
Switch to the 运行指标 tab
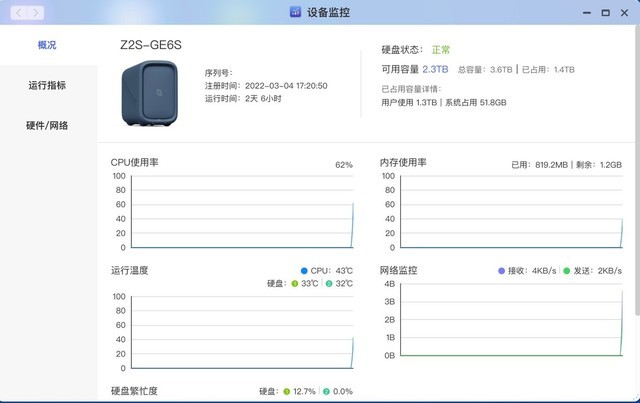click(47, 85)
